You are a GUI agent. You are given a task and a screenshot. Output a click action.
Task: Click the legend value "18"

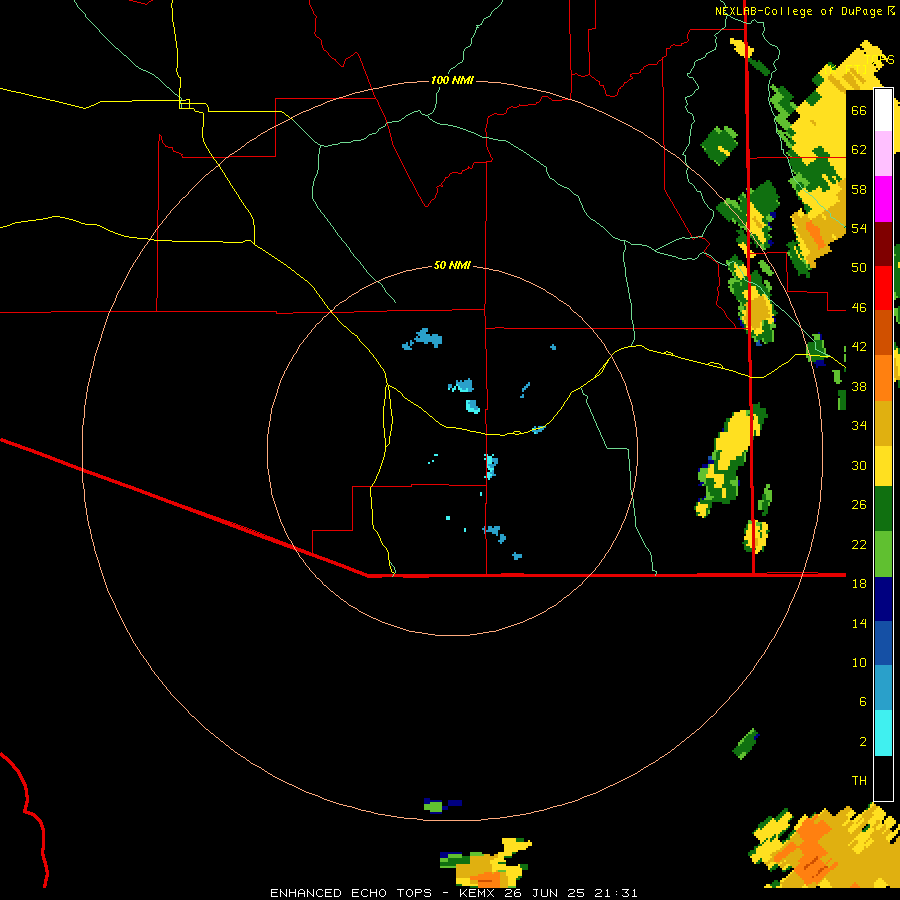pyautogui.click(x=859, y=584)
